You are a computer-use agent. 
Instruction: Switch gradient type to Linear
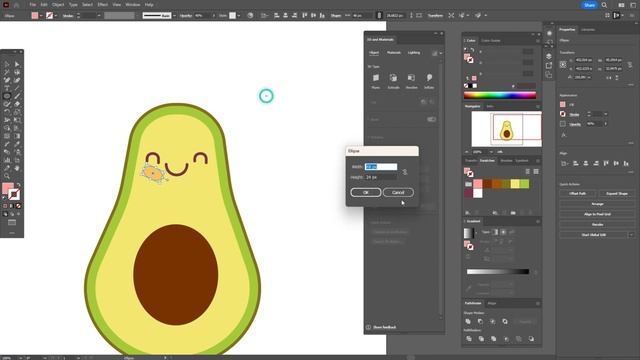[495, 232]
